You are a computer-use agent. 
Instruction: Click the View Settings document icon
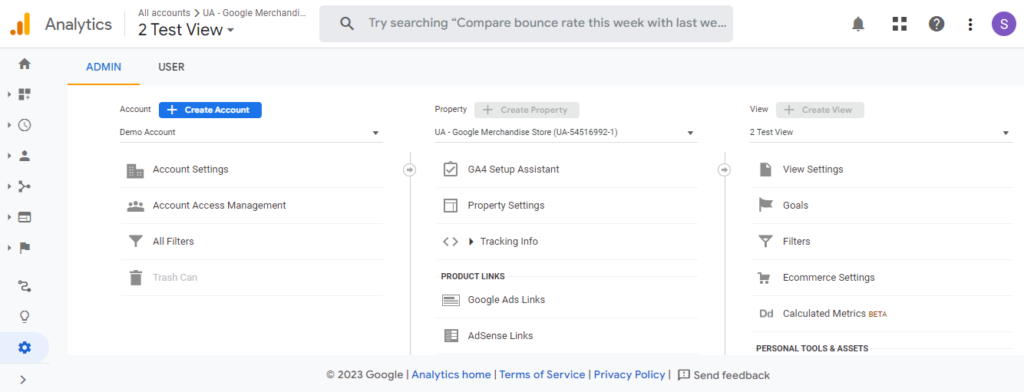pyautogui.click(x=765, y=169)
